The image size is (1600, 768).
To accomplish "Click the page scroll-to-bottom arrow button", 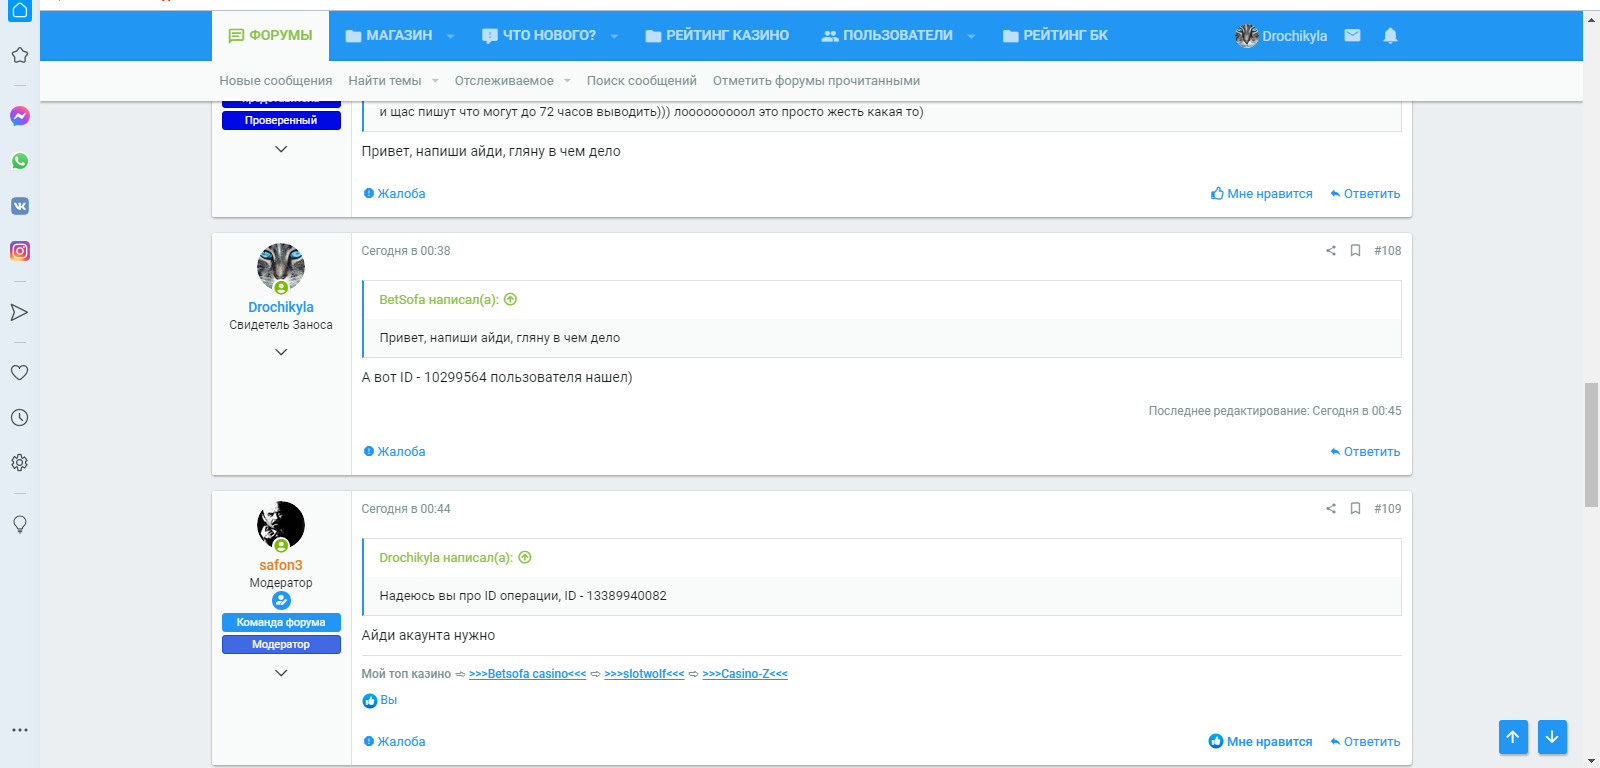I will (1552, 737).
